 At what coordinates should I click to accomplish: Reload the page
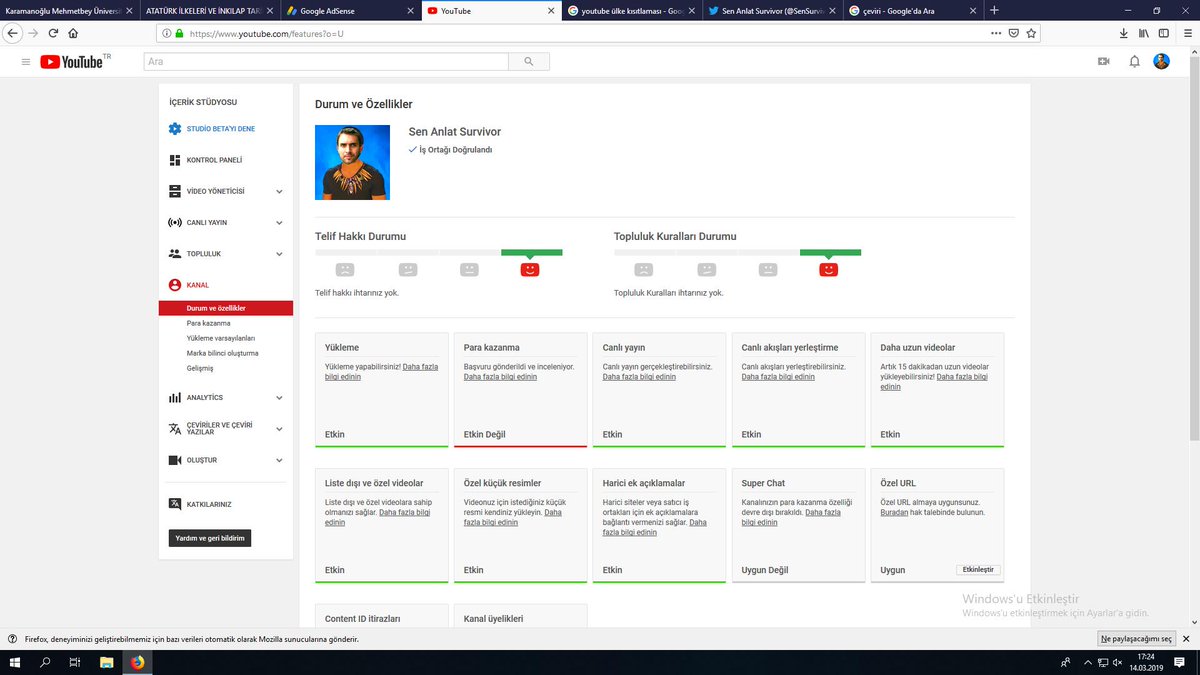[53, 33]
